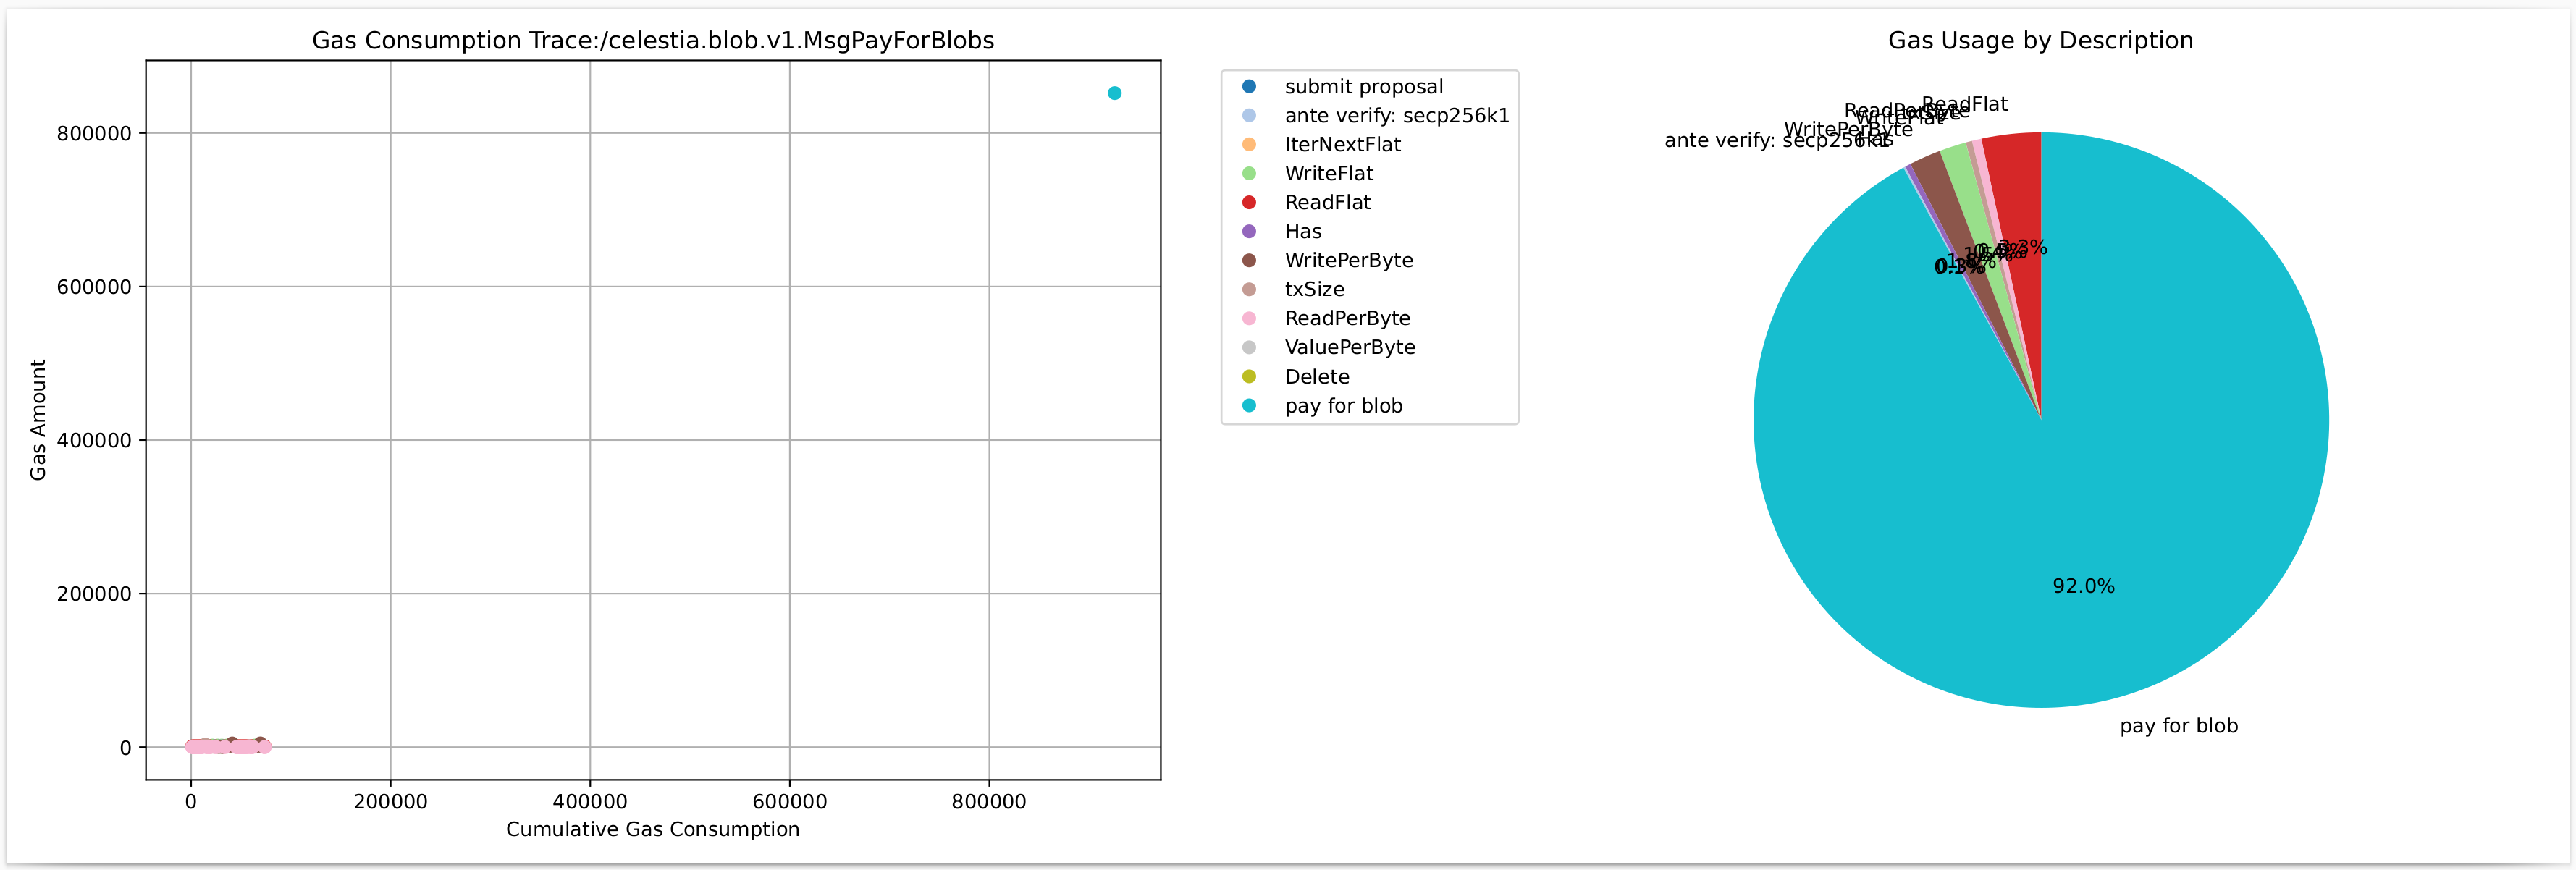Click the 'WriteFlat' green legend dot
Screen dimensions: 2576x870
click(1250, 173)
